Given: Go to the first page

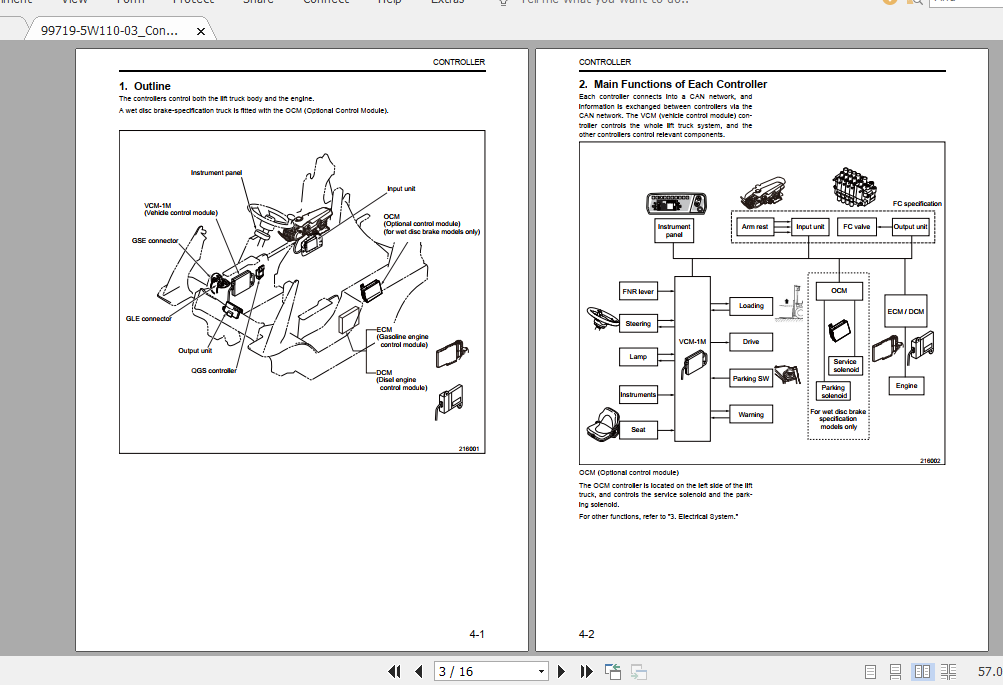Looking at the screenshot, I should point(395,671).
